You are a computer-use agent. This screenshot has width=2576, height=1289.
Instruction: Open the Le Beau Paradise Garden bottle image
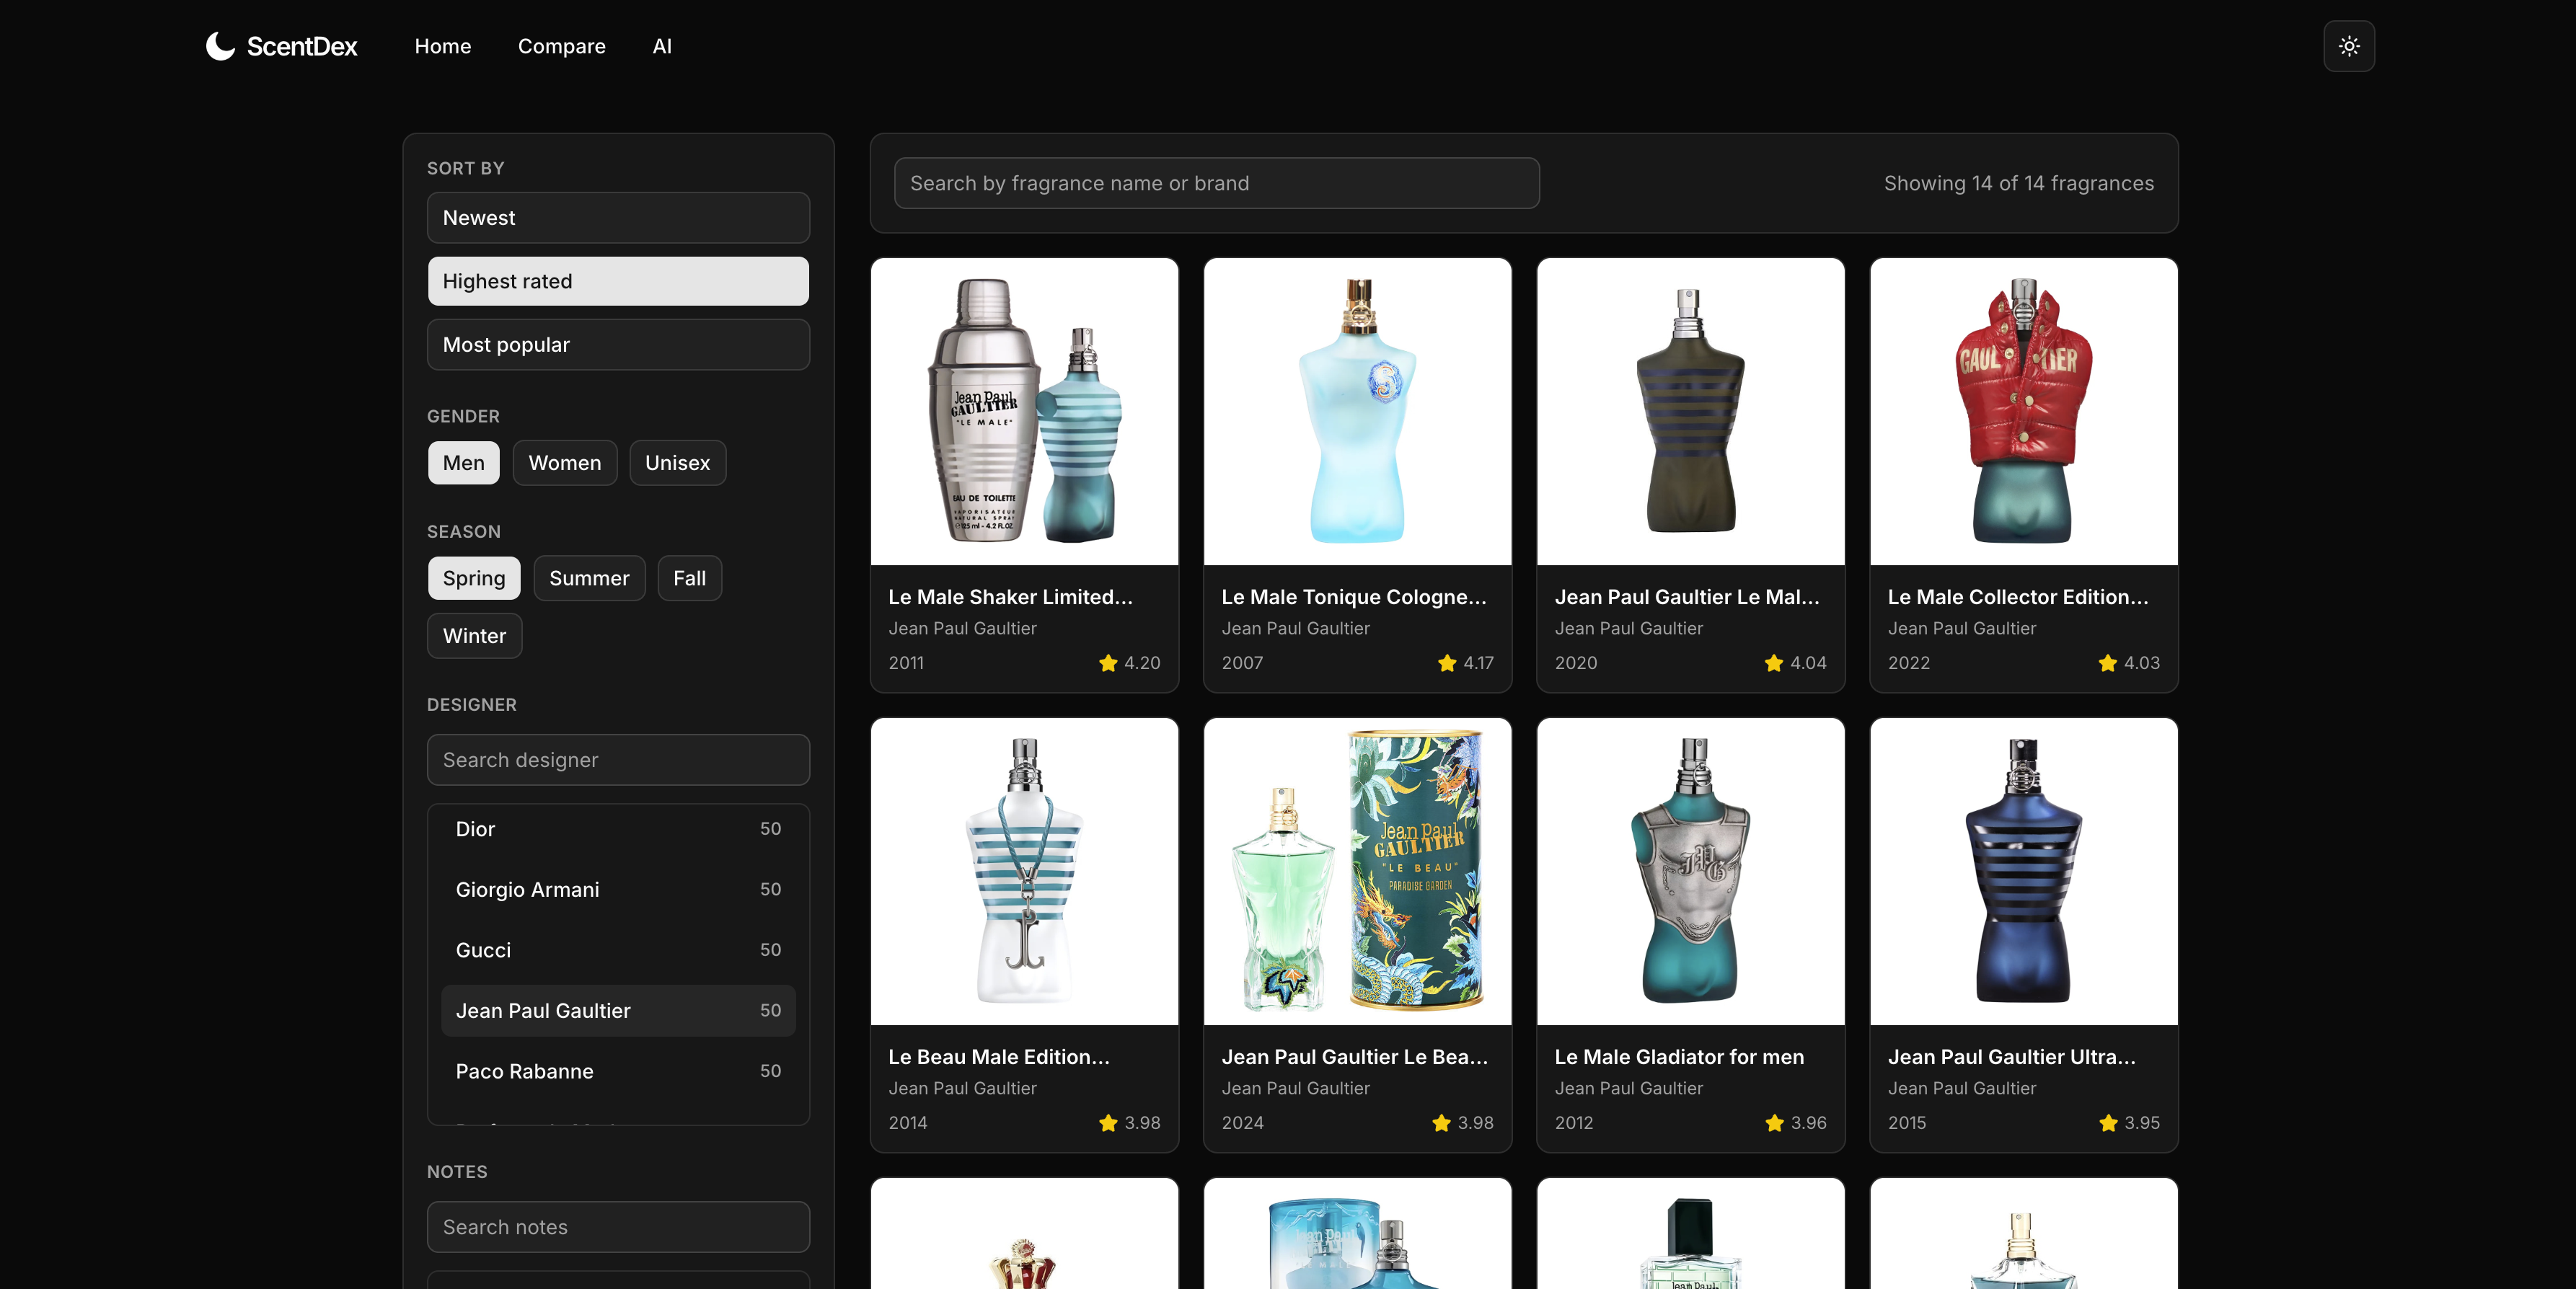pyautogui.click(x=1357, y=871)
